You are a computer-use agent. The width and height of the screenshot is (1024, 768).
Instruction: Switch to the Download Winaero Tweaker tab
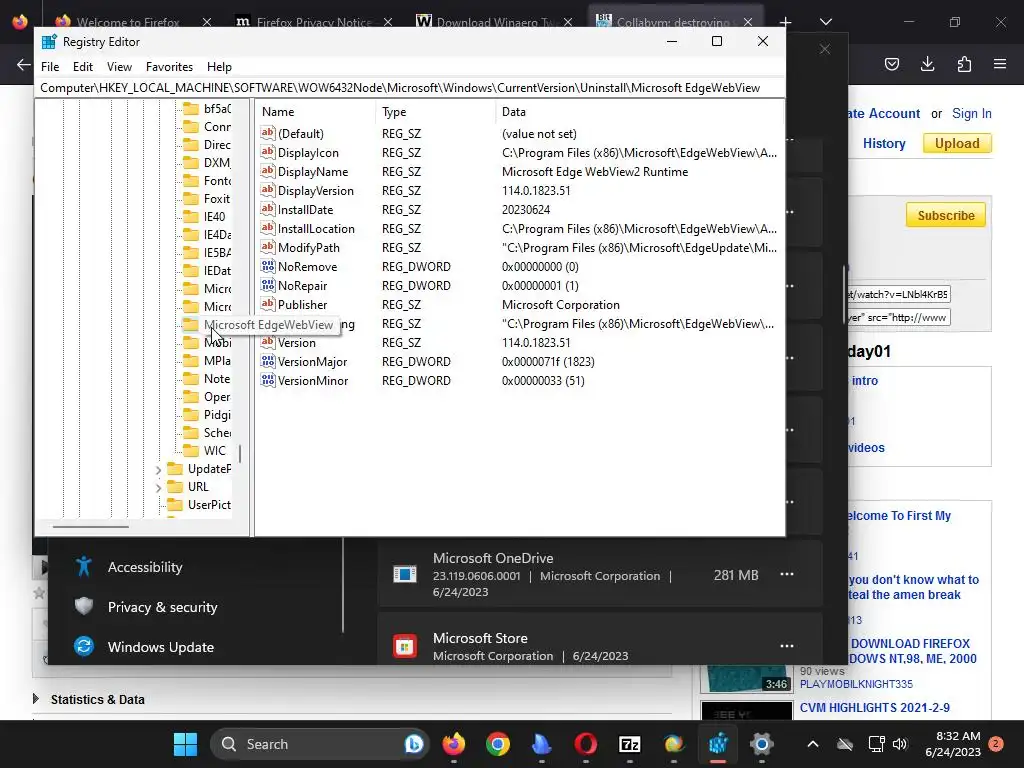494,22
